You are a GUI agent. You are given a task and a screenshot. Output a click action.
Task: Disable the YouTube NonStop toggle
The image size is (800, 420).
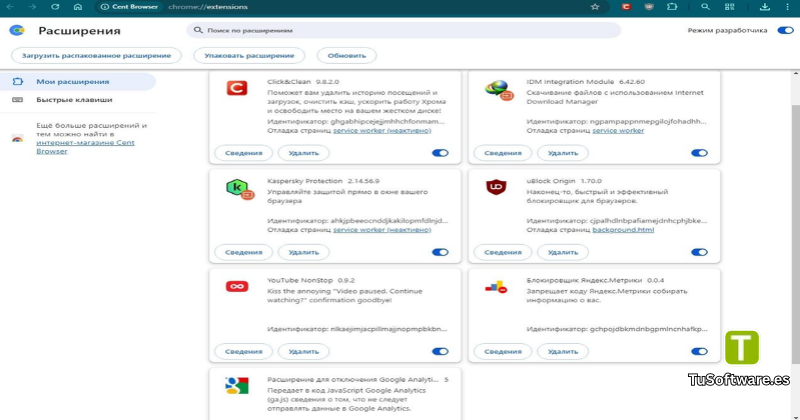click(440, 352)
